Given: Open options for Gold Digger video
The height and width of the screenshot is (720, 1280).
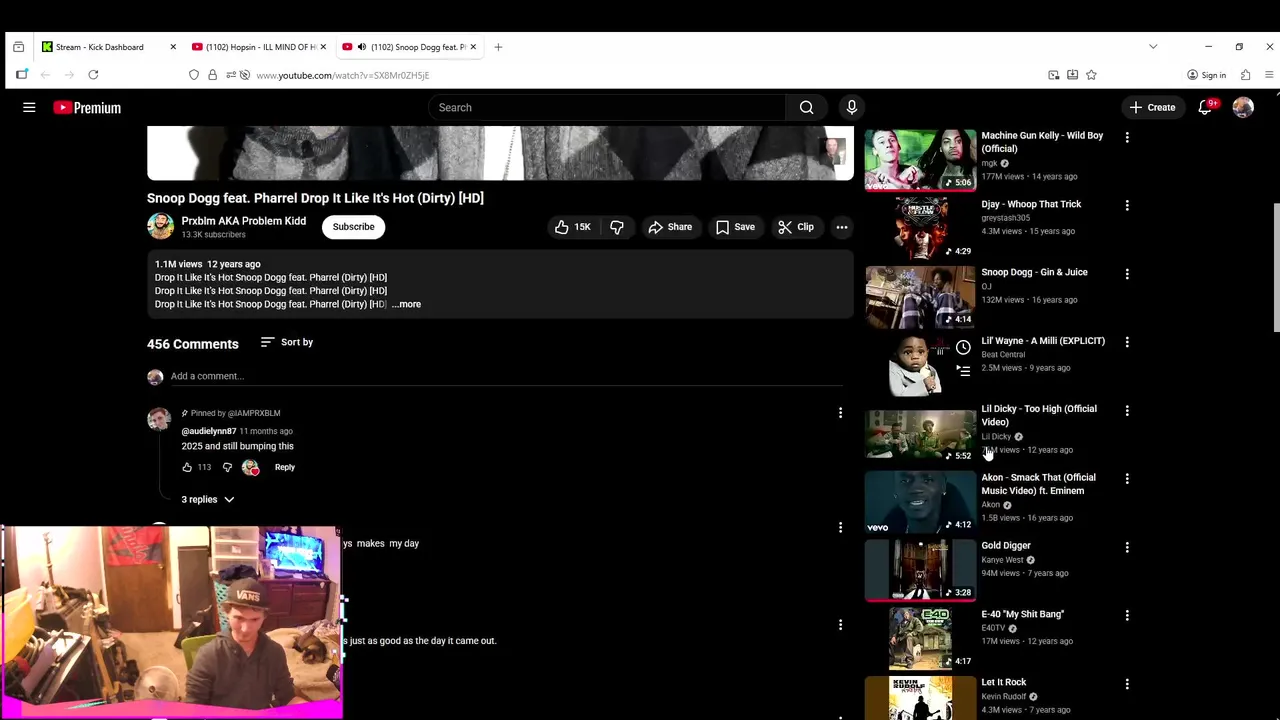Looking at the screenshot, I should pos(1127,547).
